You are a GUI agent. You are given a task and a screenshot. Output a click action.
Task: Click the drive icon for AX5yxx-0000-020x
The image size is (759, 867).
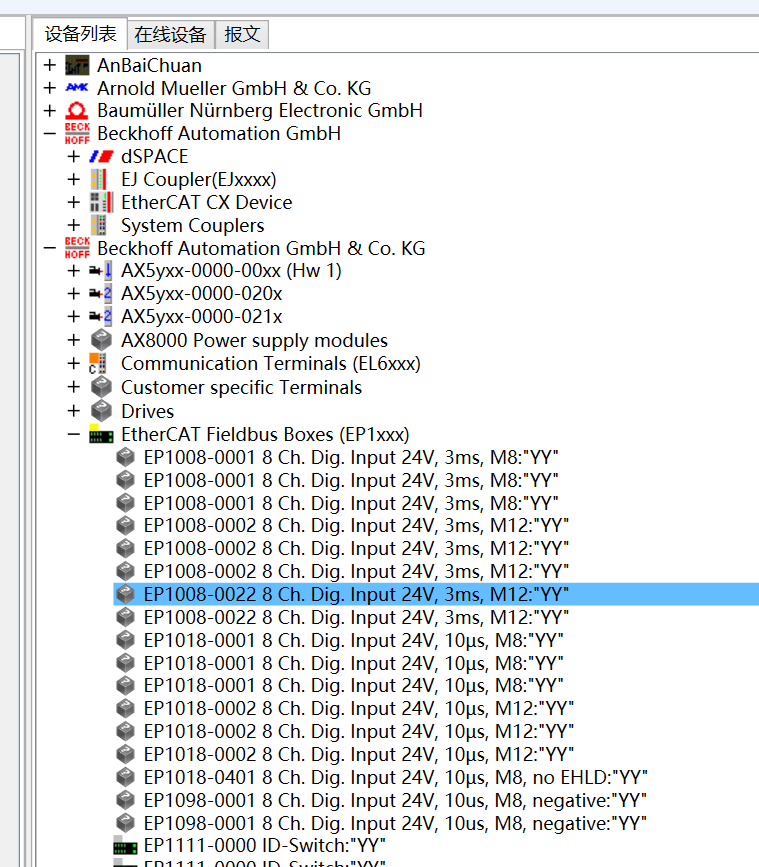pos(101,294)
